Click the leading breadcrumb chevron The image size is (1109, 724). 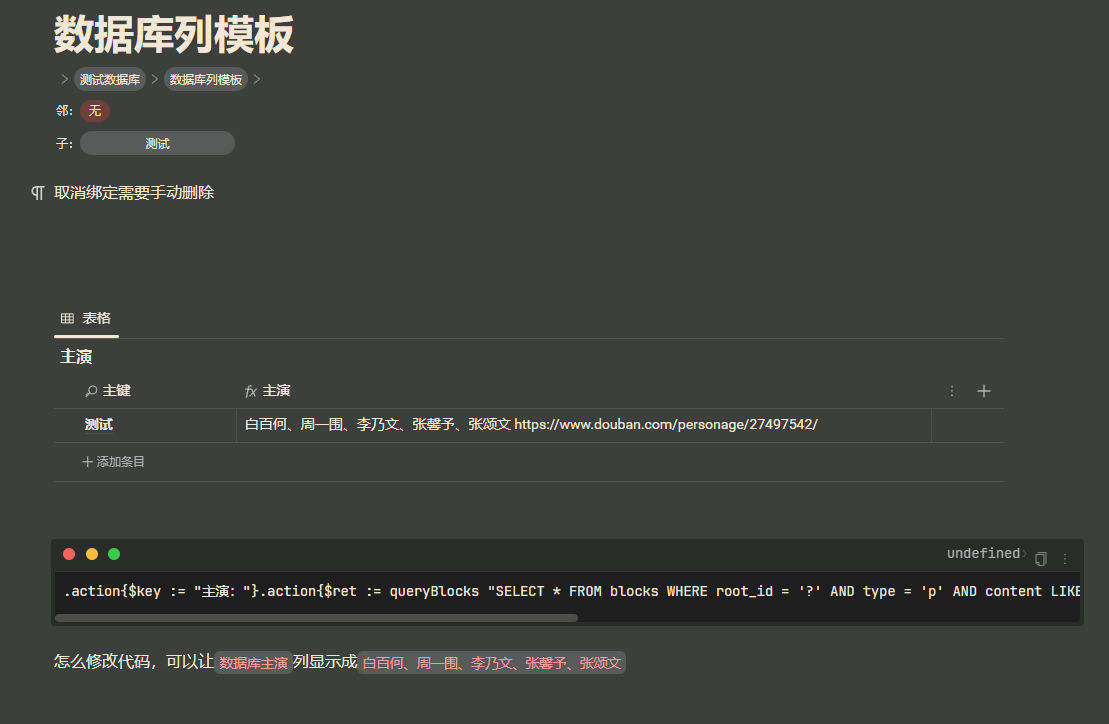coord(63,79)
